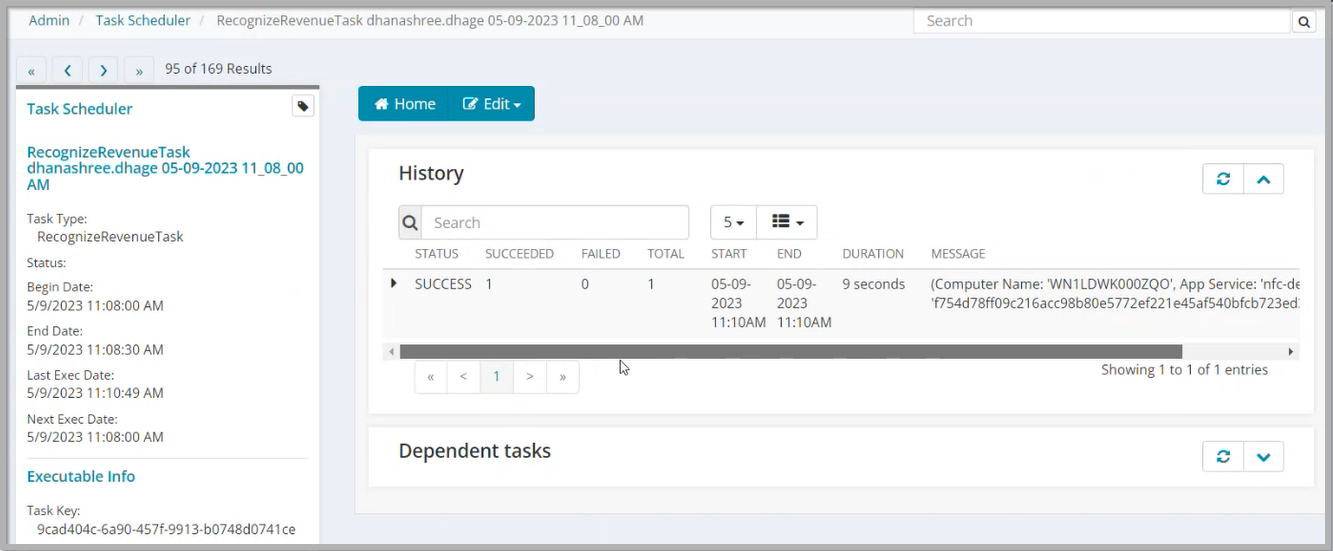This screenshot has height=551, width=1333.
Task: Click the scrollbar left arrow in History
Action: pos(390,352)
